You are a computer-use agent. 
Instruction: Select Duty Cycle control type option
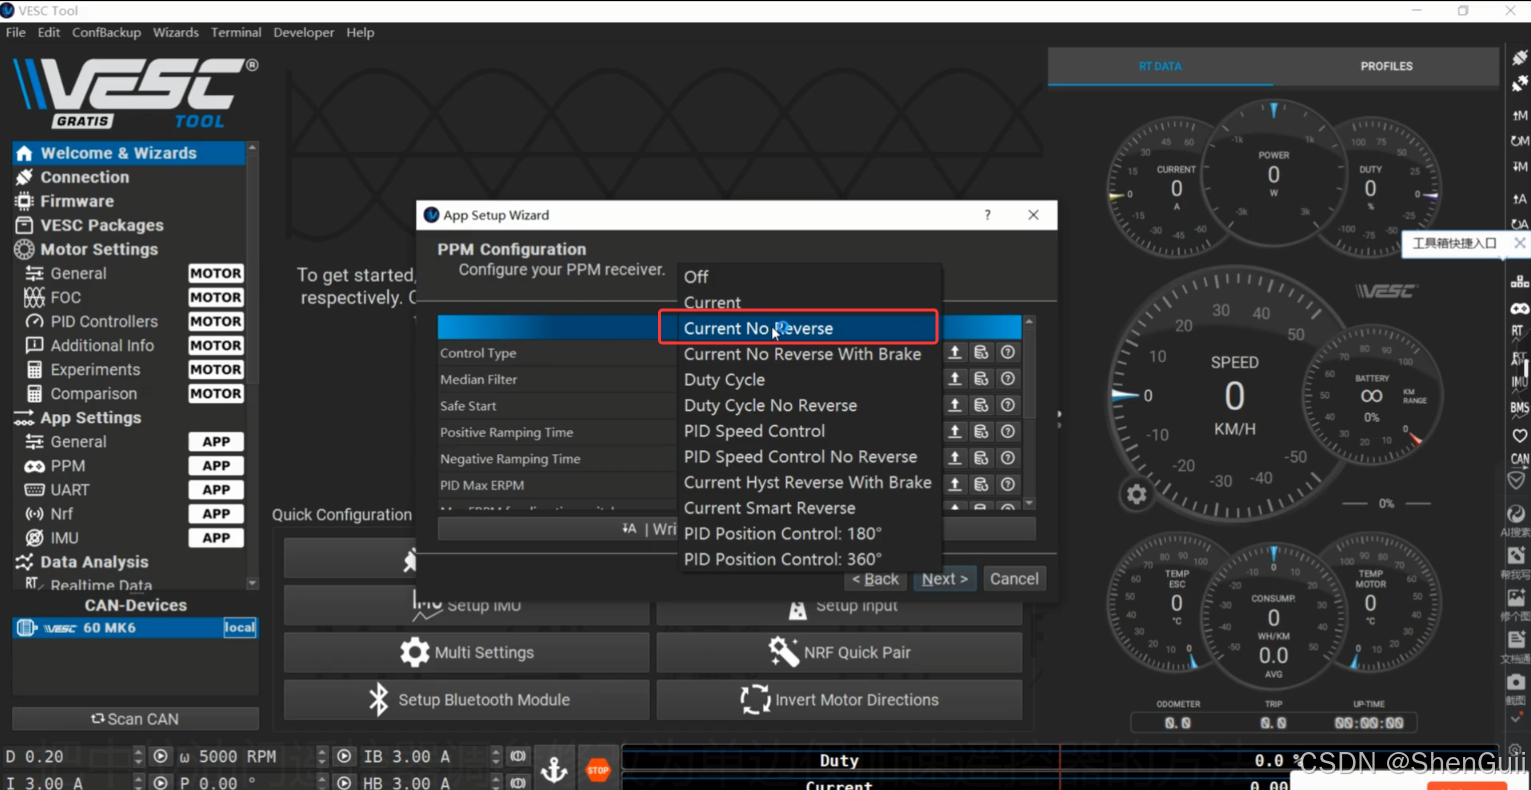click(x=724, y=380)
